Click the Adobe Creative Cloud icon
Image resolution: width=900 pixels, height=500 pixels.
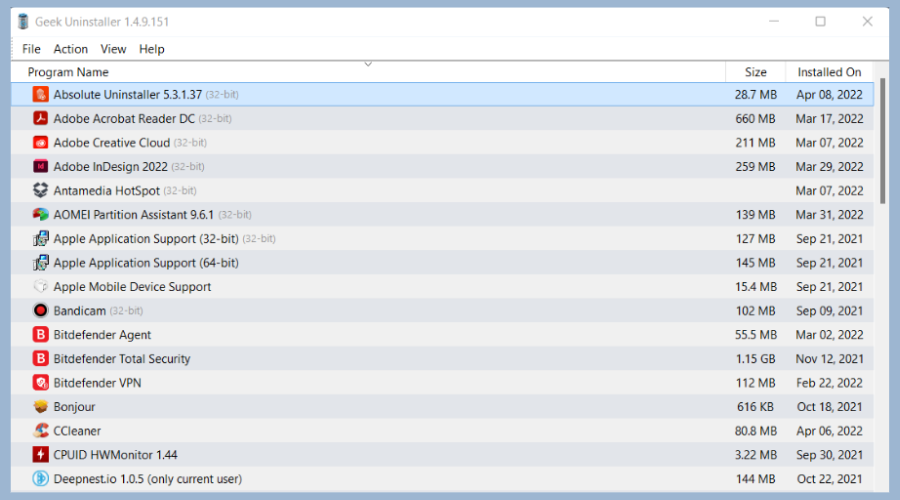pos(40,142)
